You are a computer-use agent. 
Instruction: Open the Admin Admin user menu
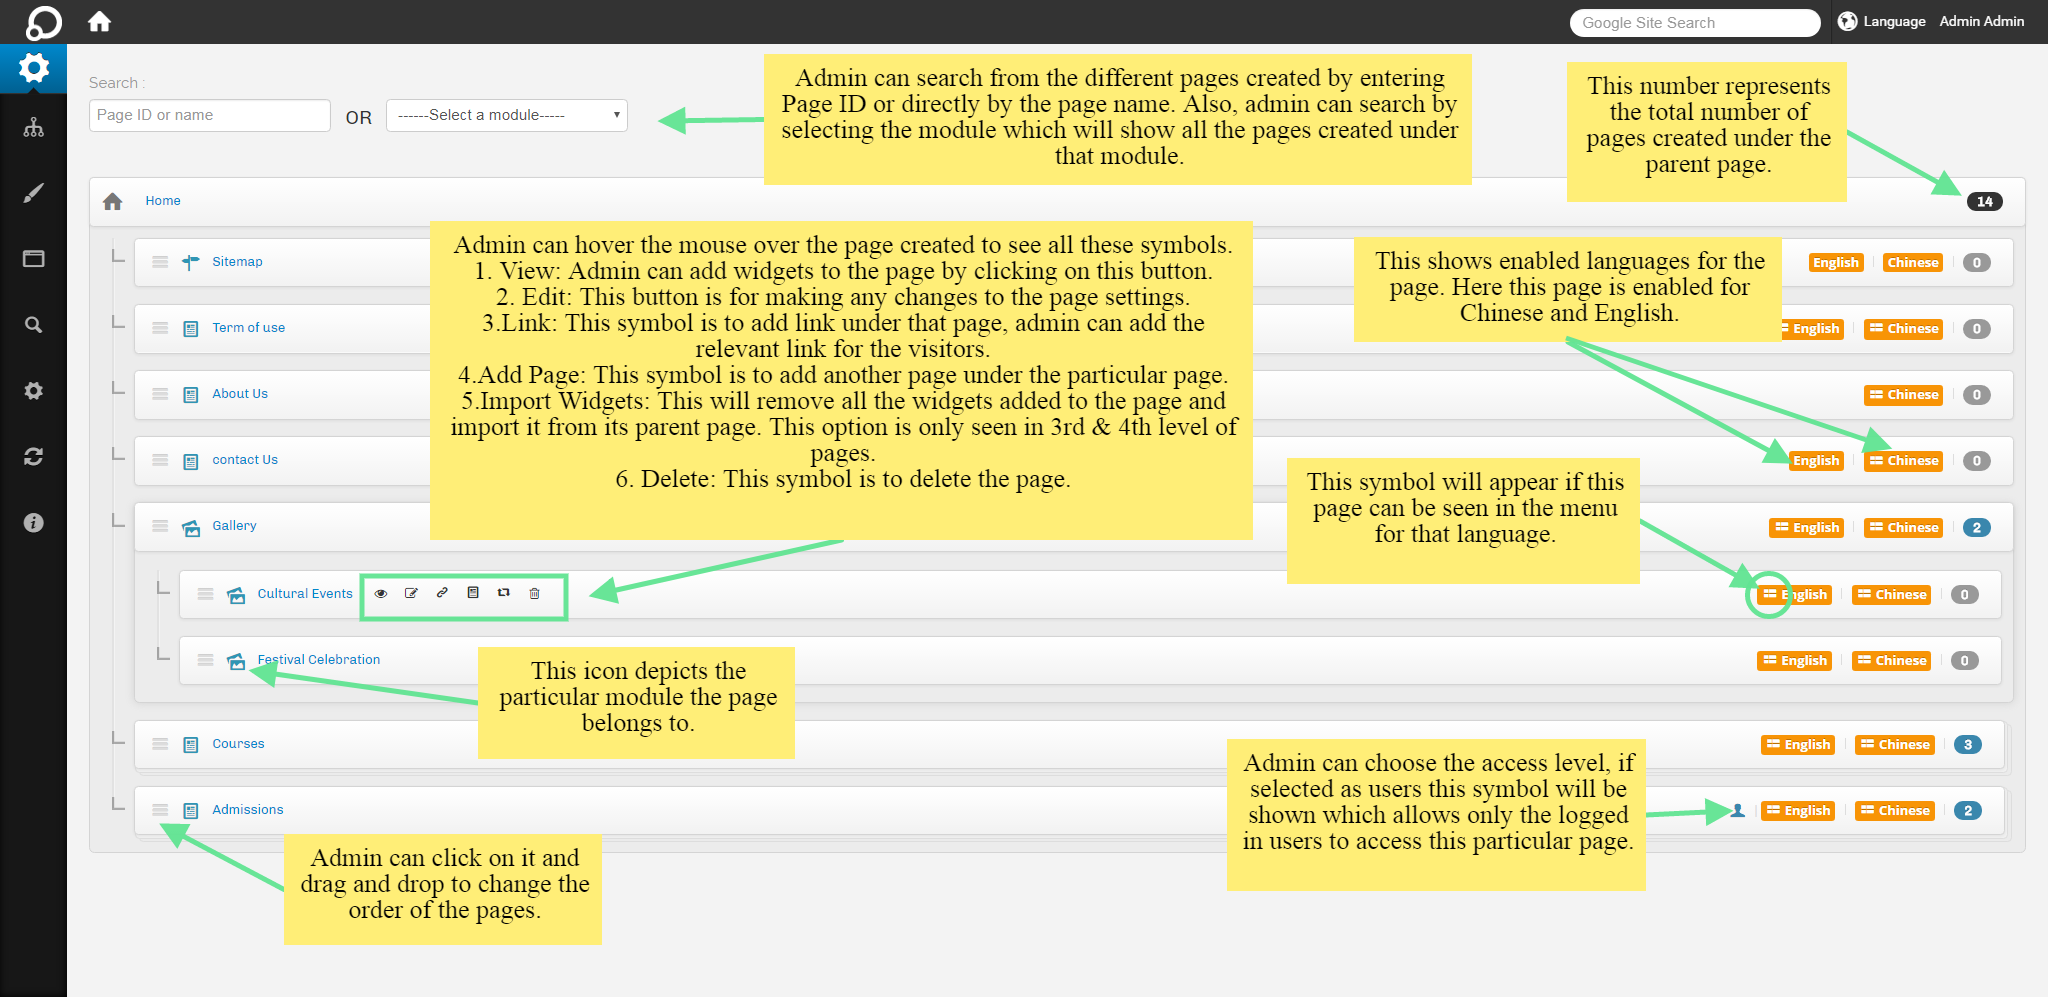[1981, 21]
